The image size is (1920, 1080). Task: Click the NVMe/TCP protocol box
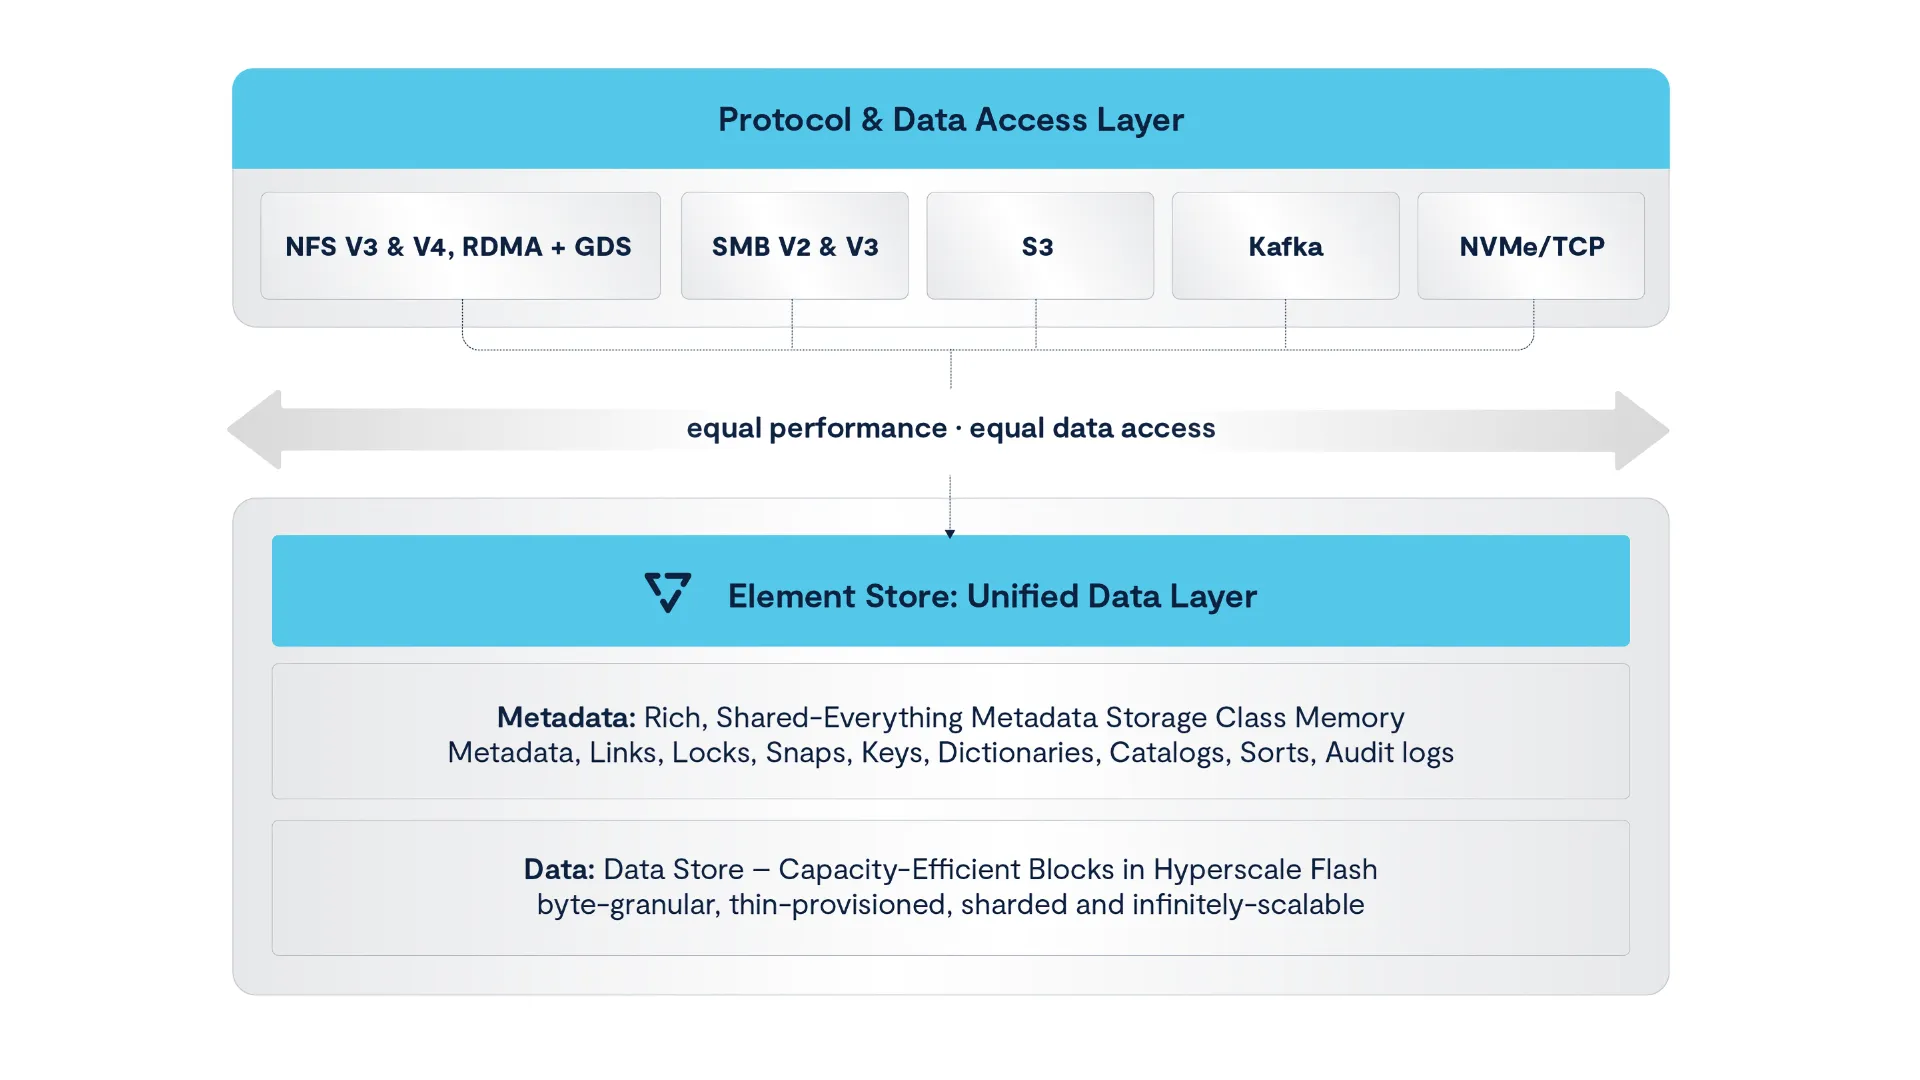click(x=1531, y=246)
